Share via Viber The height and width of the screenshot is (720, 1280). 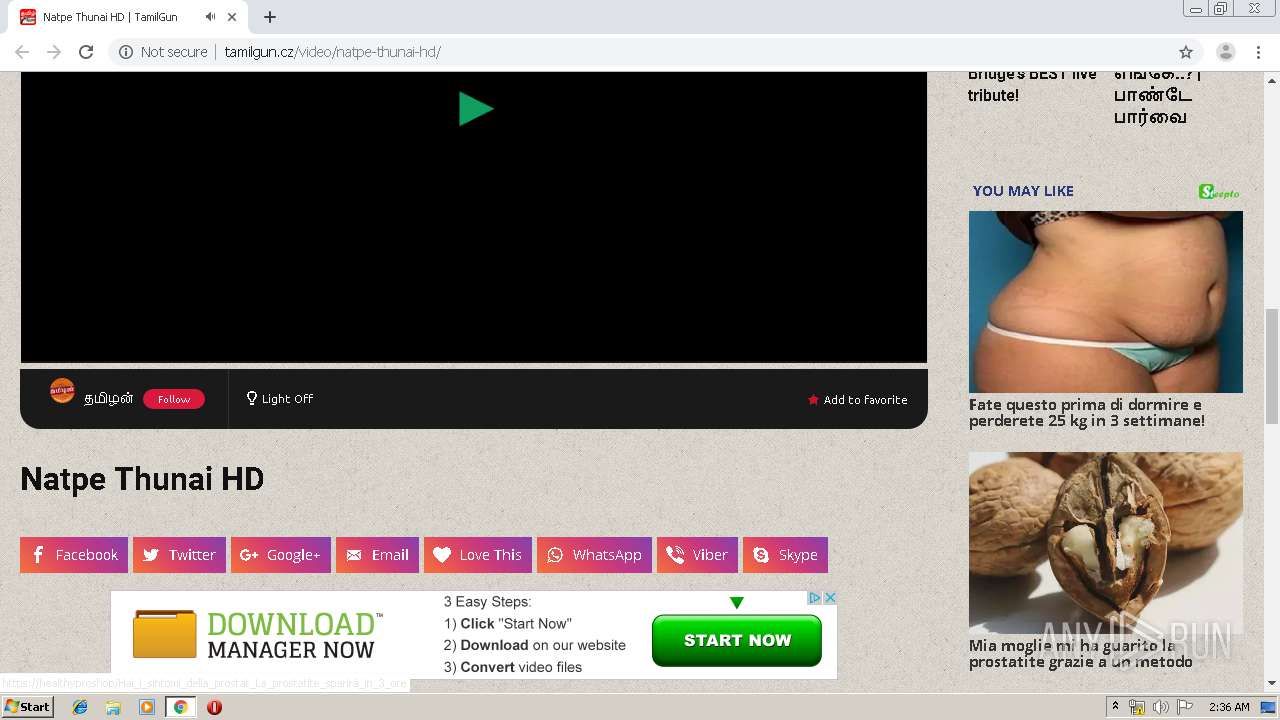[697, 555]
